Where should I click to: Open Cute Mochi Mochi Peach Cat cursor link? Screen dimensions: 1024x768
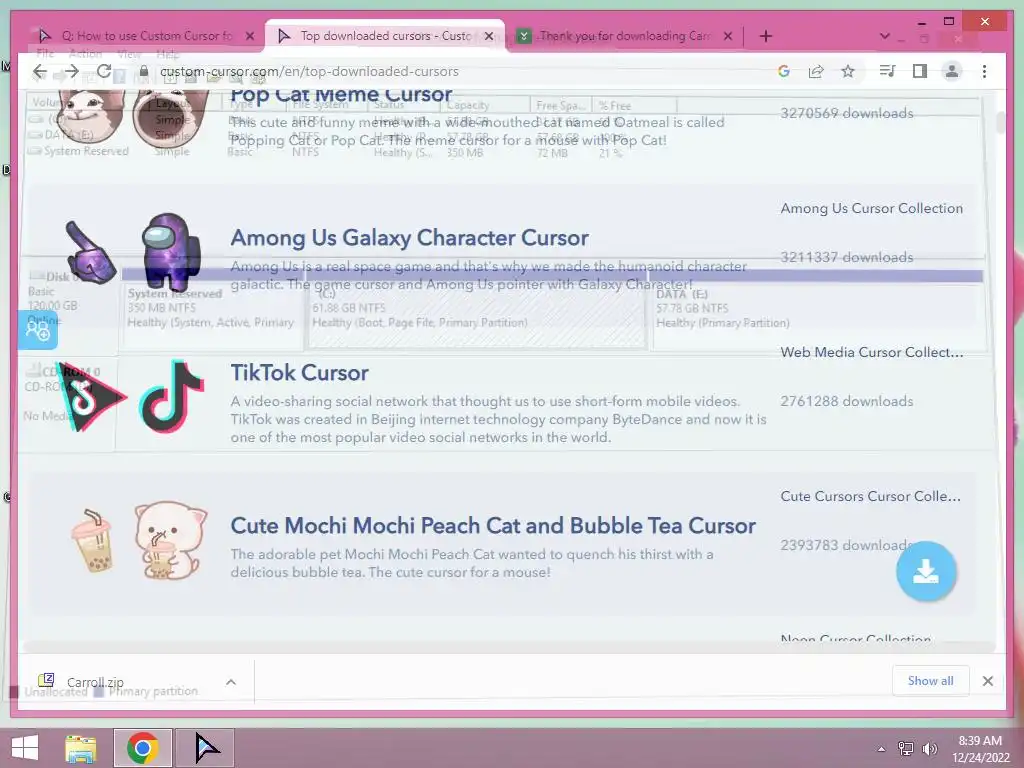point(493,525)
